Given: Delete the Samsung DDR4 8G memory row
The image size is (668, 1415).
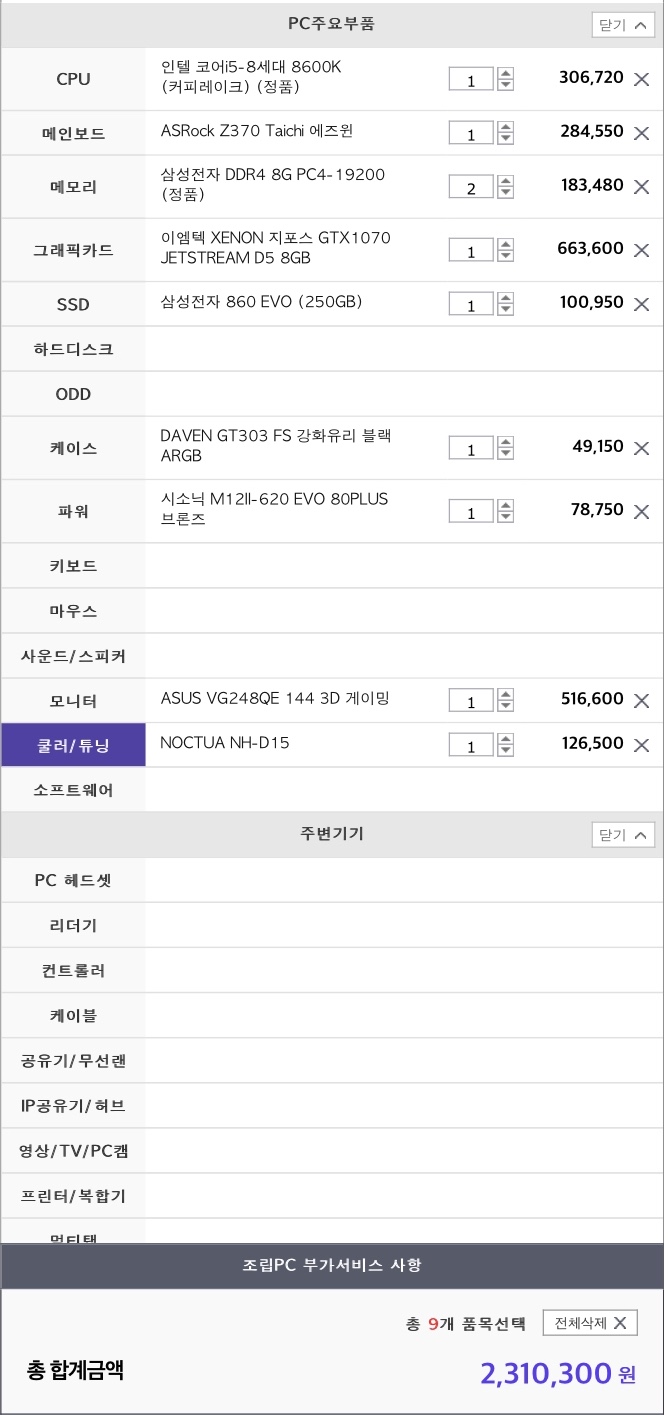Looking at the screenshot, I should 642,187.
